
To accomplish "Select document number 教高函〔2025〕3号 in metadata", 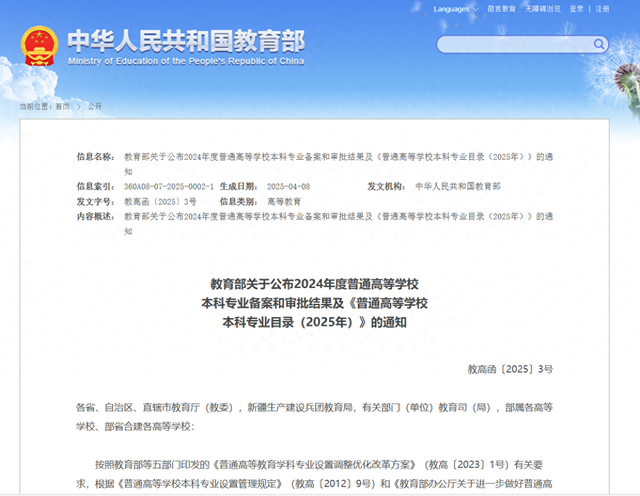I will (160, 202).
